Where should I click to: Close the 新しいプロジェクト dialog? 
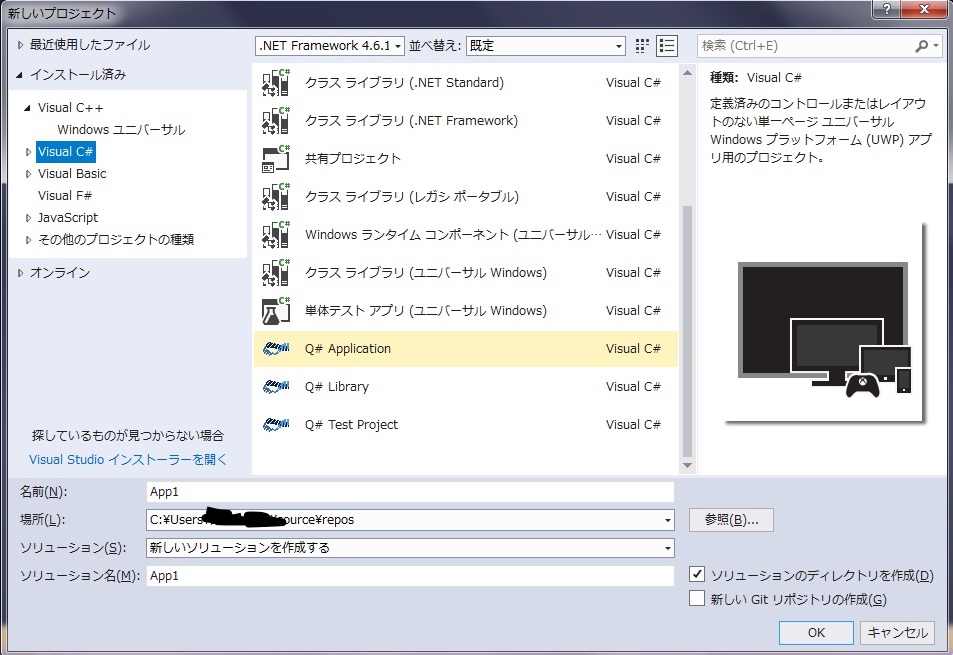924,9
